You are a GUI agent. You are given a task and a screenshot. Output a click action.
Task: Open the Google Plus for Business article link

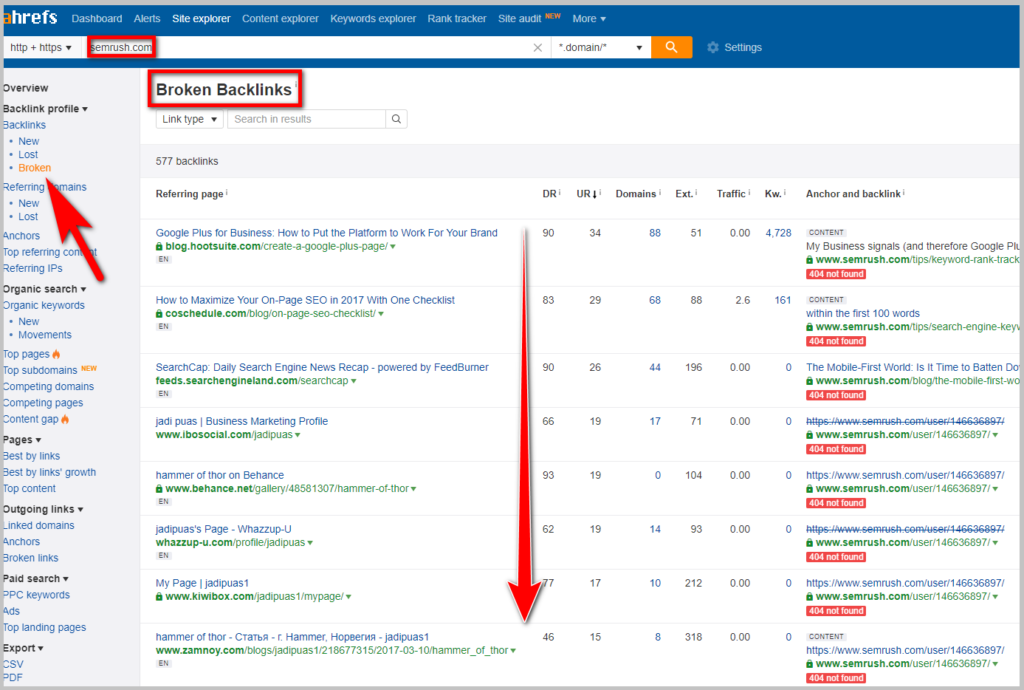(x=327, y=232)
